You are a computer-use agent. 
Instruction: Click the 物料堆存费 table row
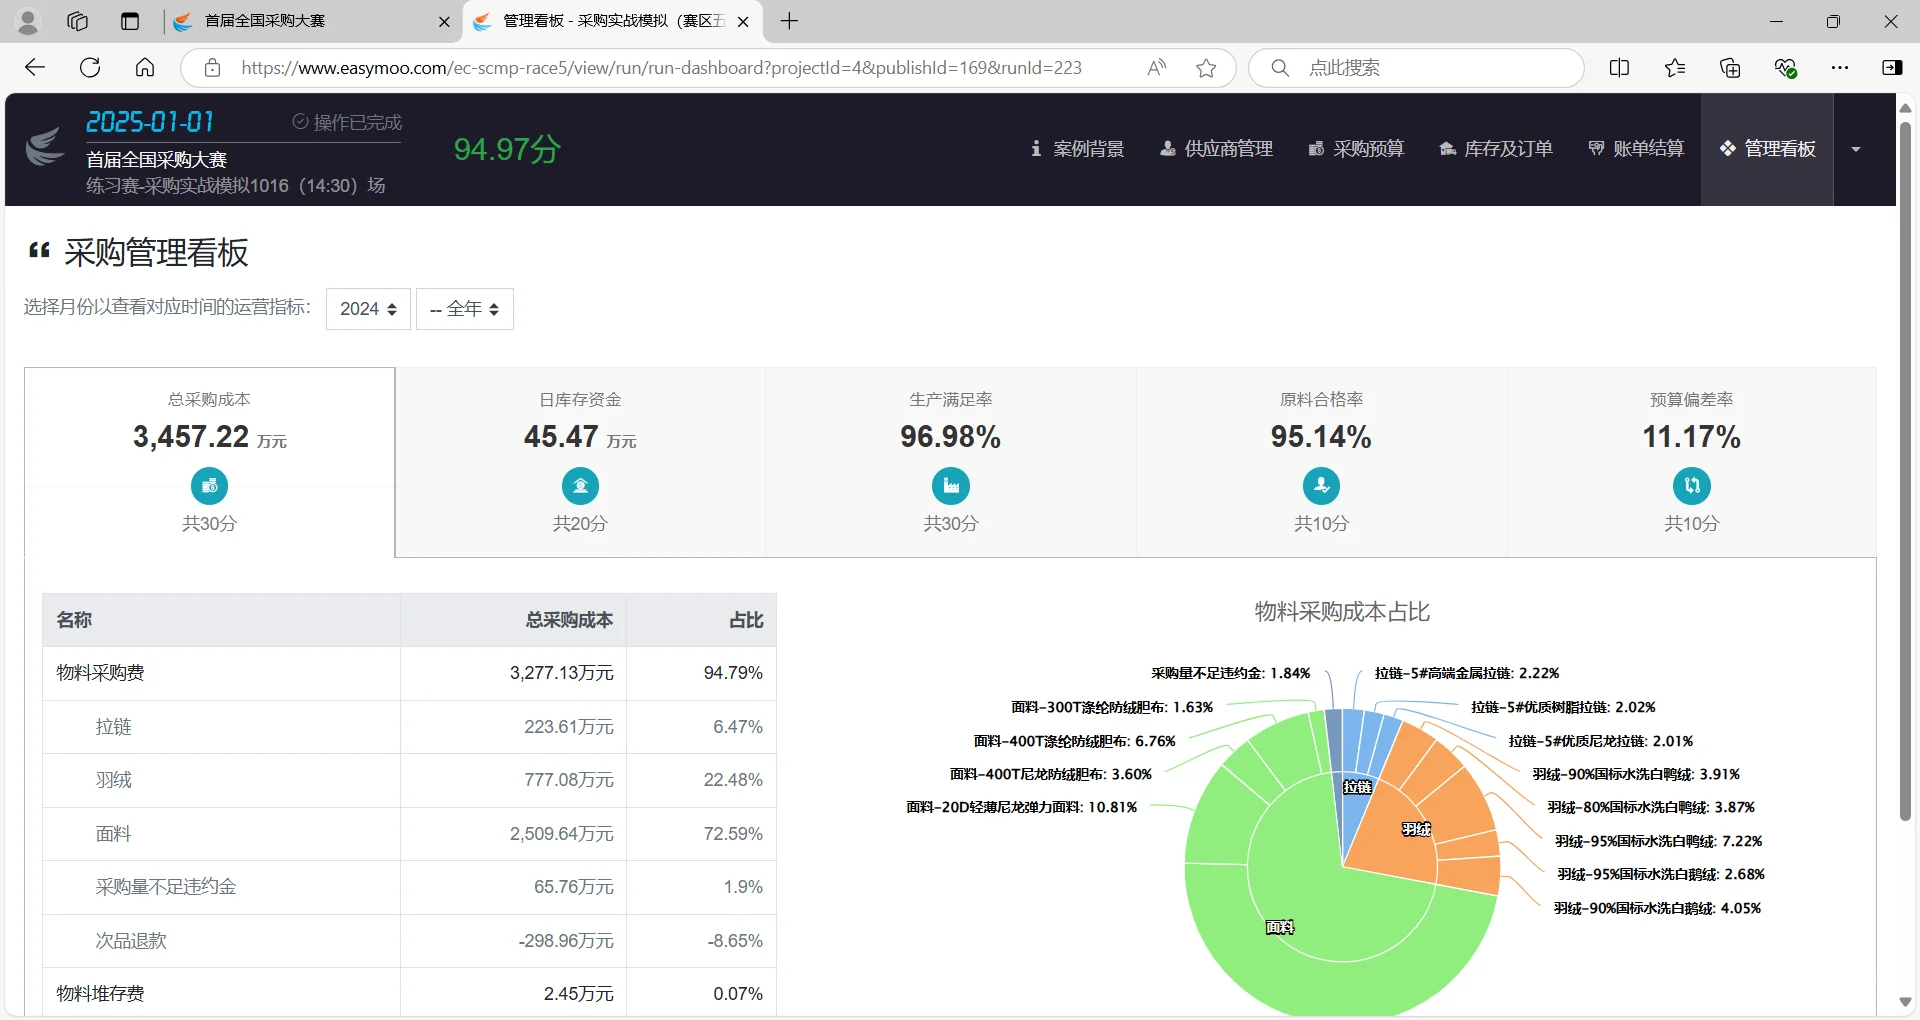click(x=410, y=994)
